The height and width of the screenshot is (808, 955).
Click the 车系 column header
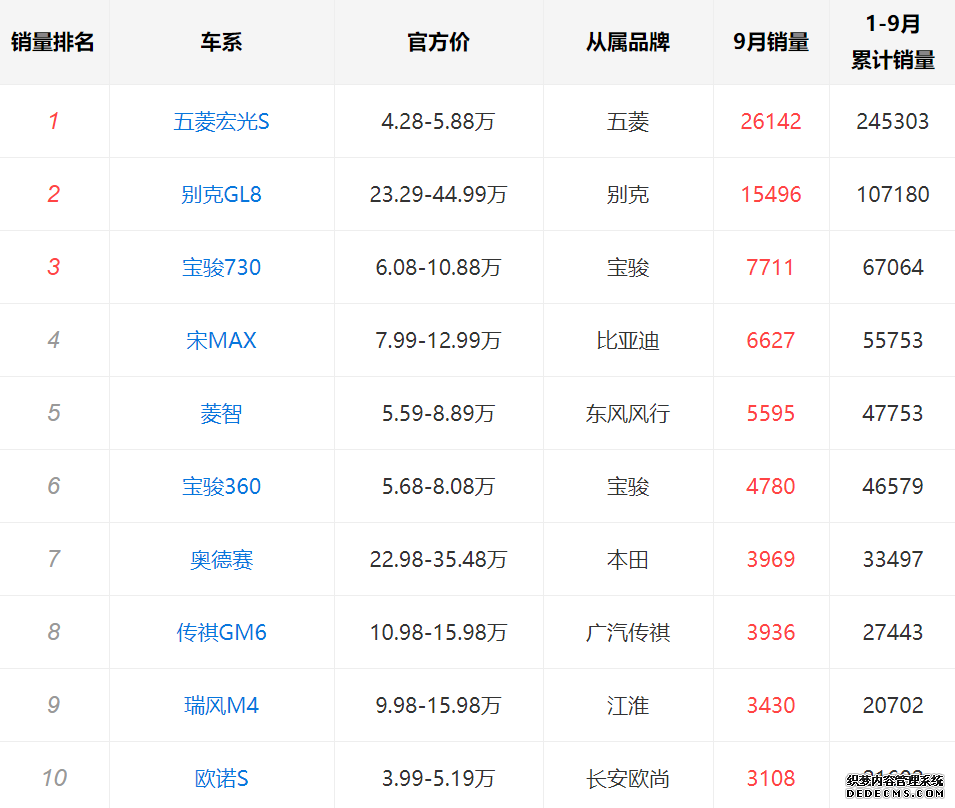(221, 42)
